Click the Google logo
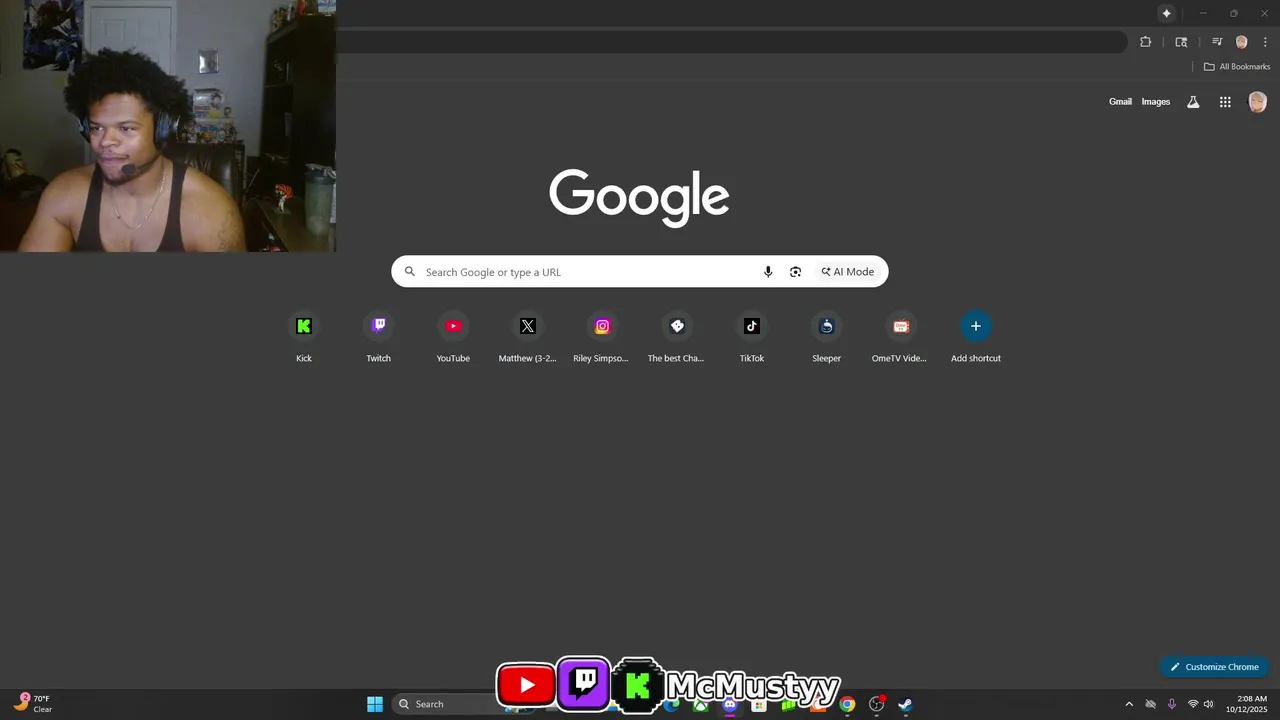 click(639, 197)
